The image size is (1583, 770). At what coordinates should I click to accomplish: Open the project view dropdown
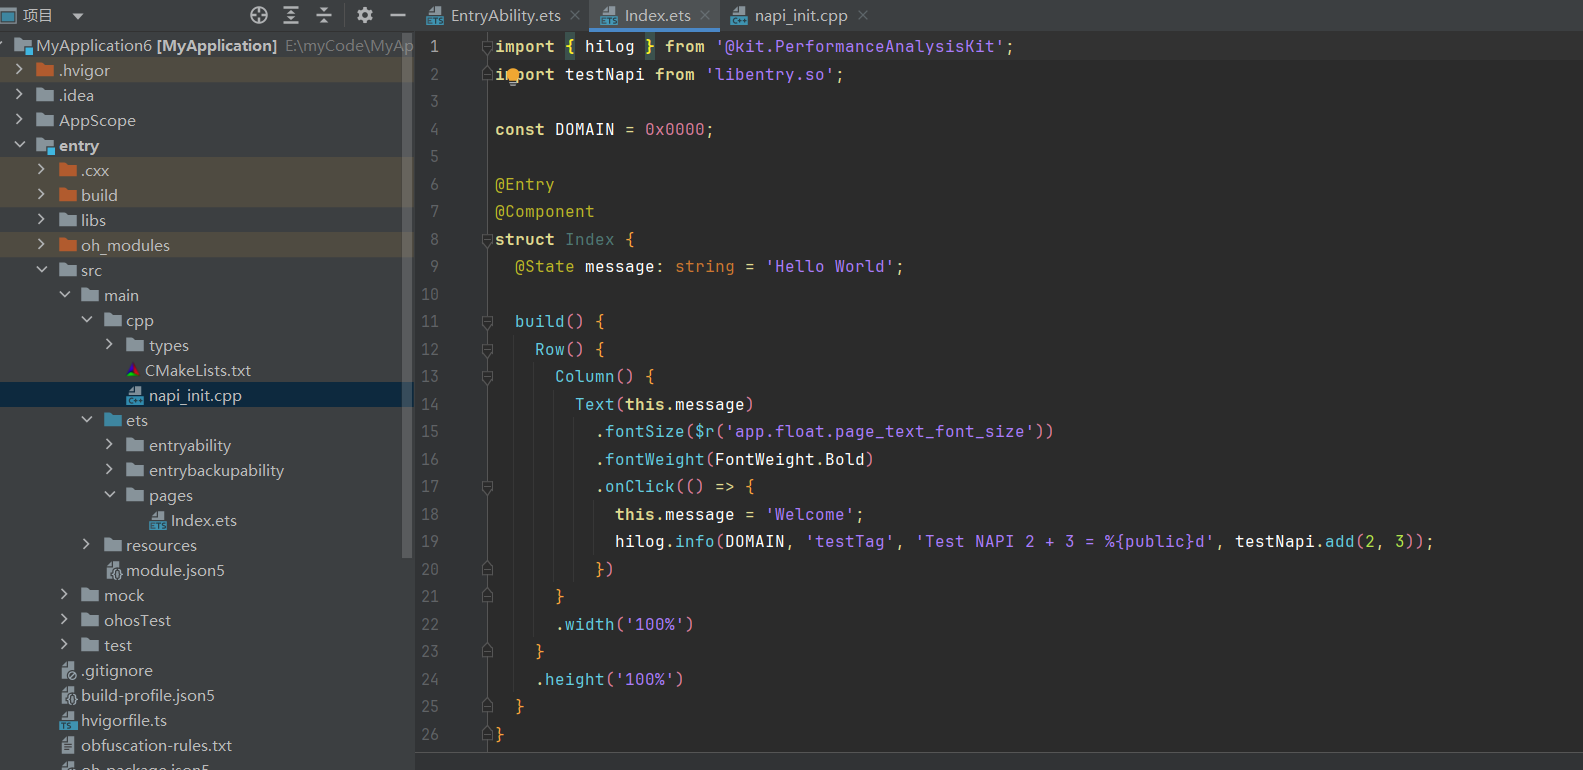78,16
